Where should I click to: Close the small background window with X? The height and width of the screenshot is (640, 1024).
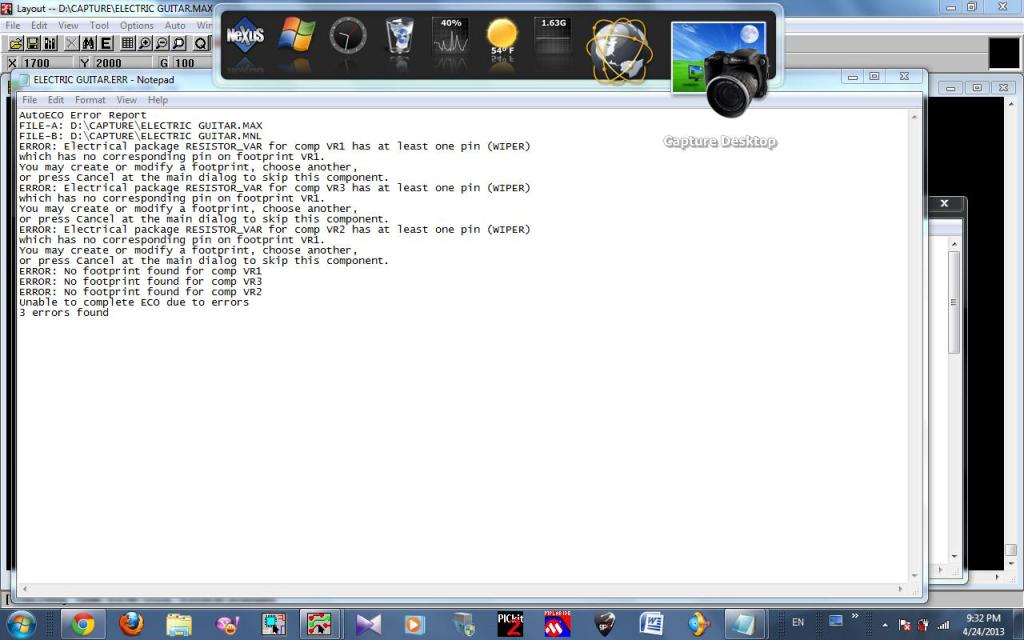[944, 204]
